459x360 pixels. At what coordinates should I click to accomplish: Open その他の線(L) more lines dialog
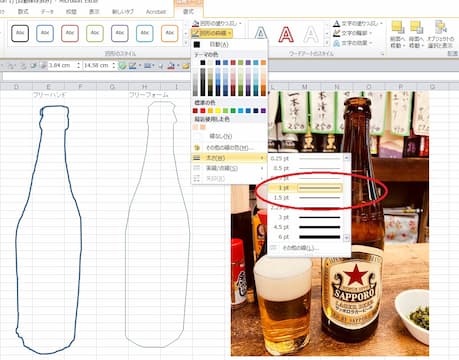coord(300,248)
